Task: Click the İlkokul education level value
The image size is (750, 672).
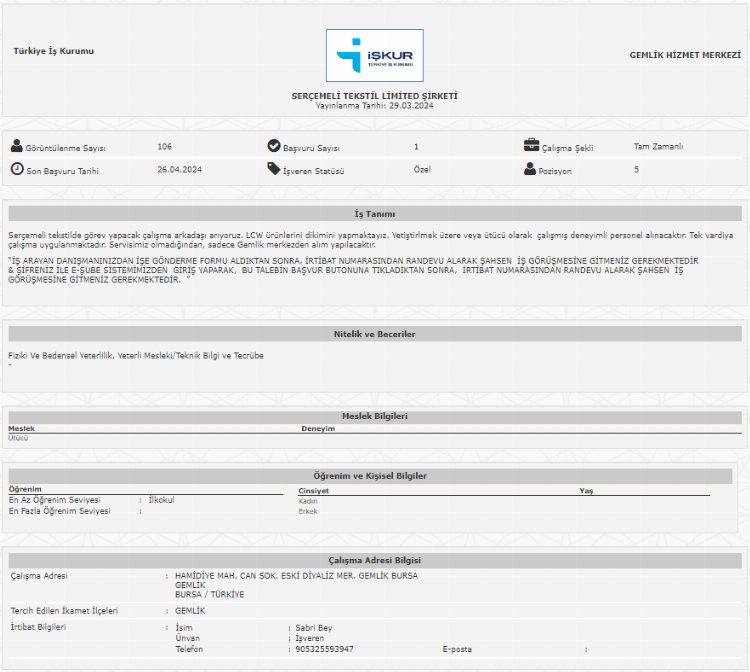Action: (161, 500)
